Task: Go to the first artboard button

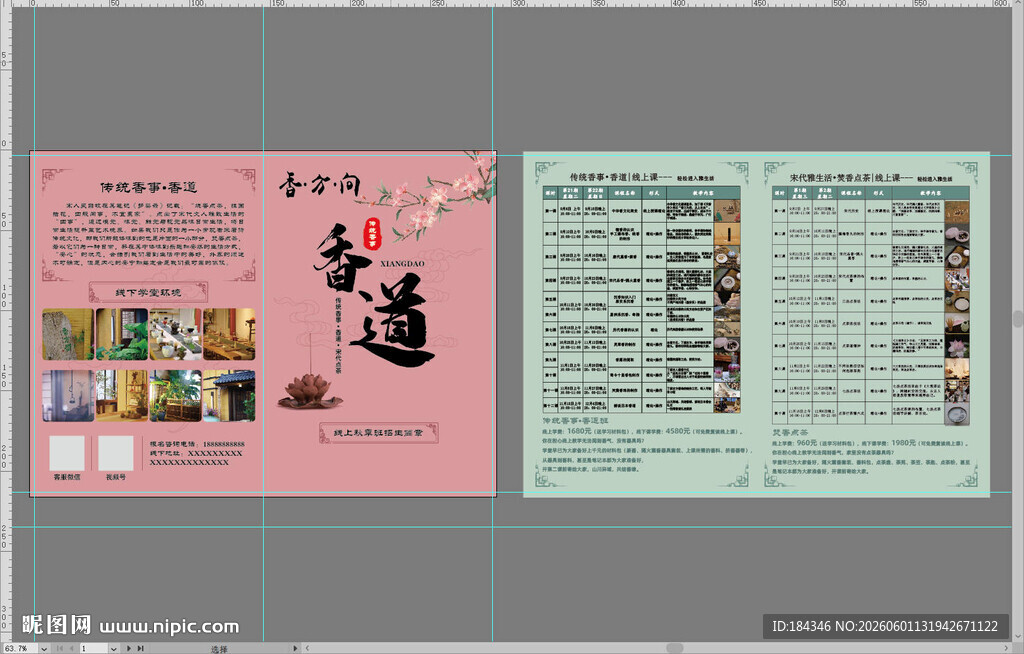Action: (59, 649)
